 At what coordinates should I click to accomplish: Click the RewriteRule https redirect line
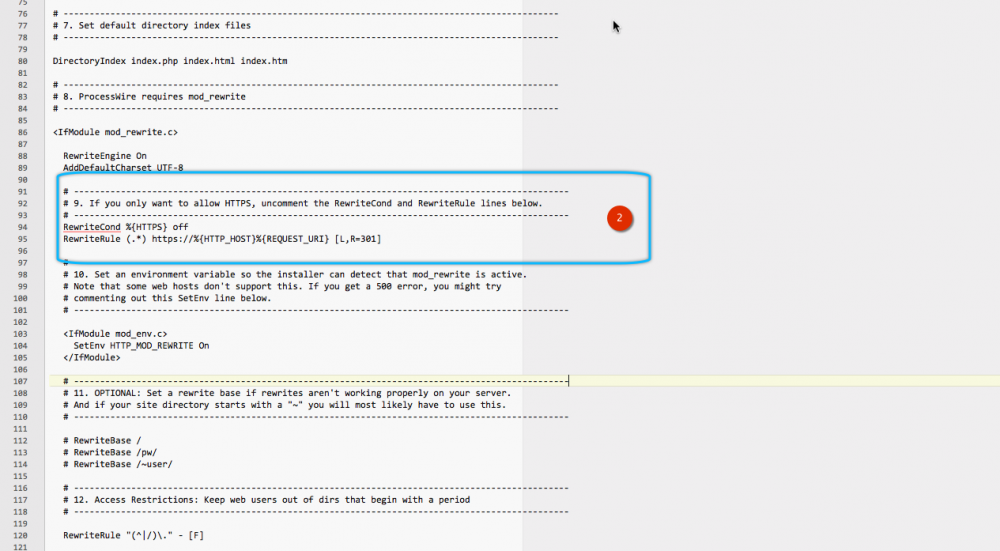tap(220, 239)
